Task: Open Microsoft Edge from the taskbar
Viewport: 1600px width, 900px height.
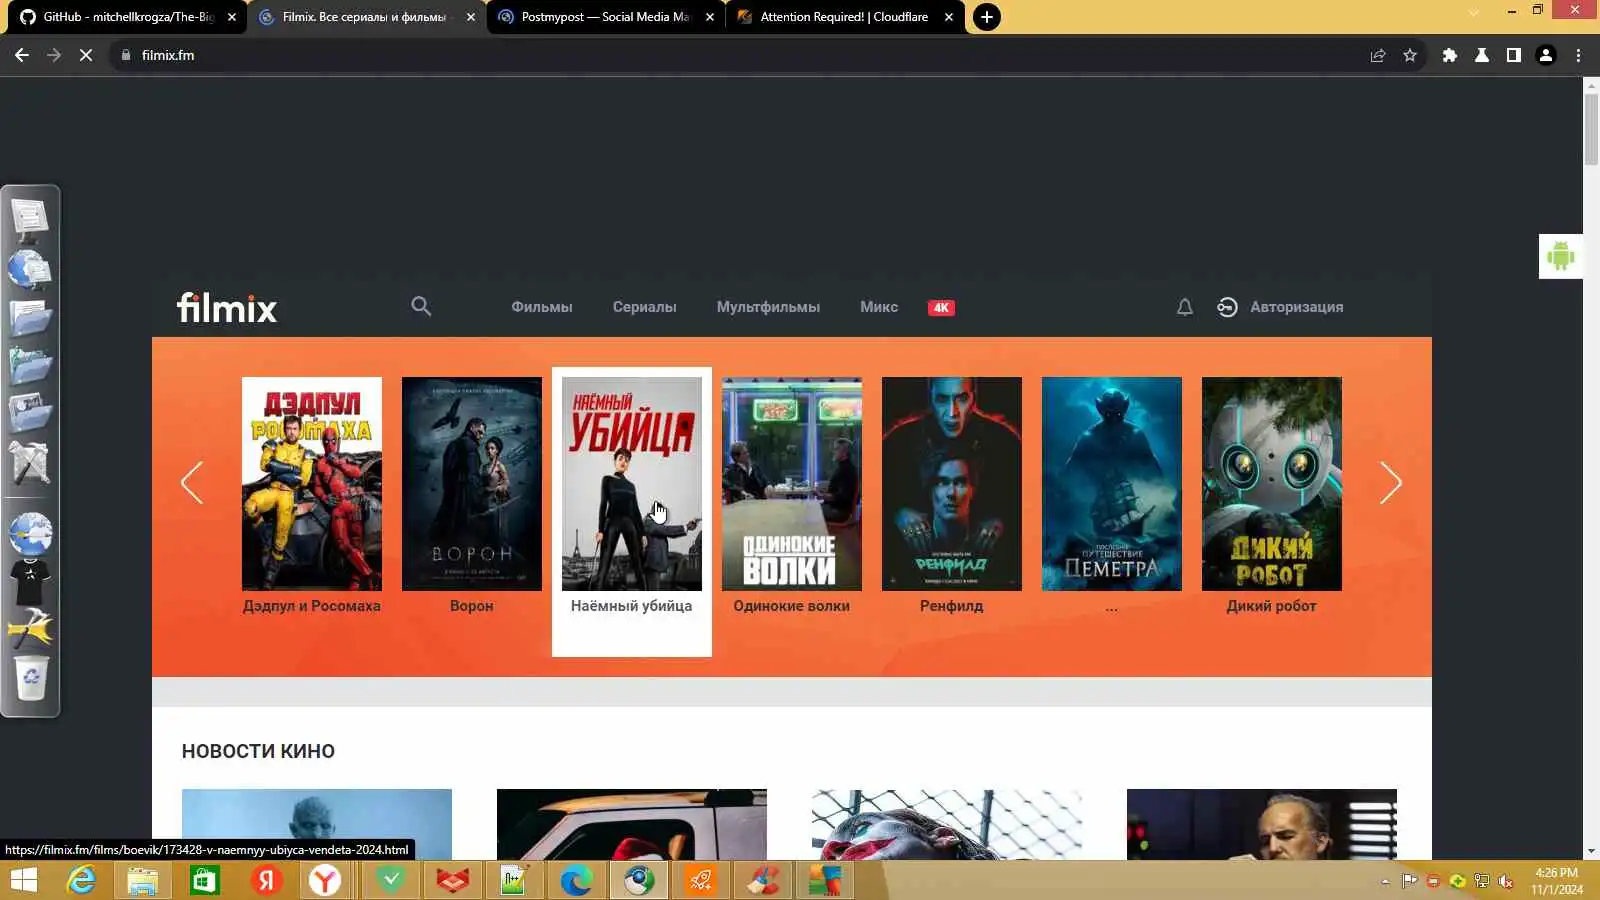Action: pos(576,880)
